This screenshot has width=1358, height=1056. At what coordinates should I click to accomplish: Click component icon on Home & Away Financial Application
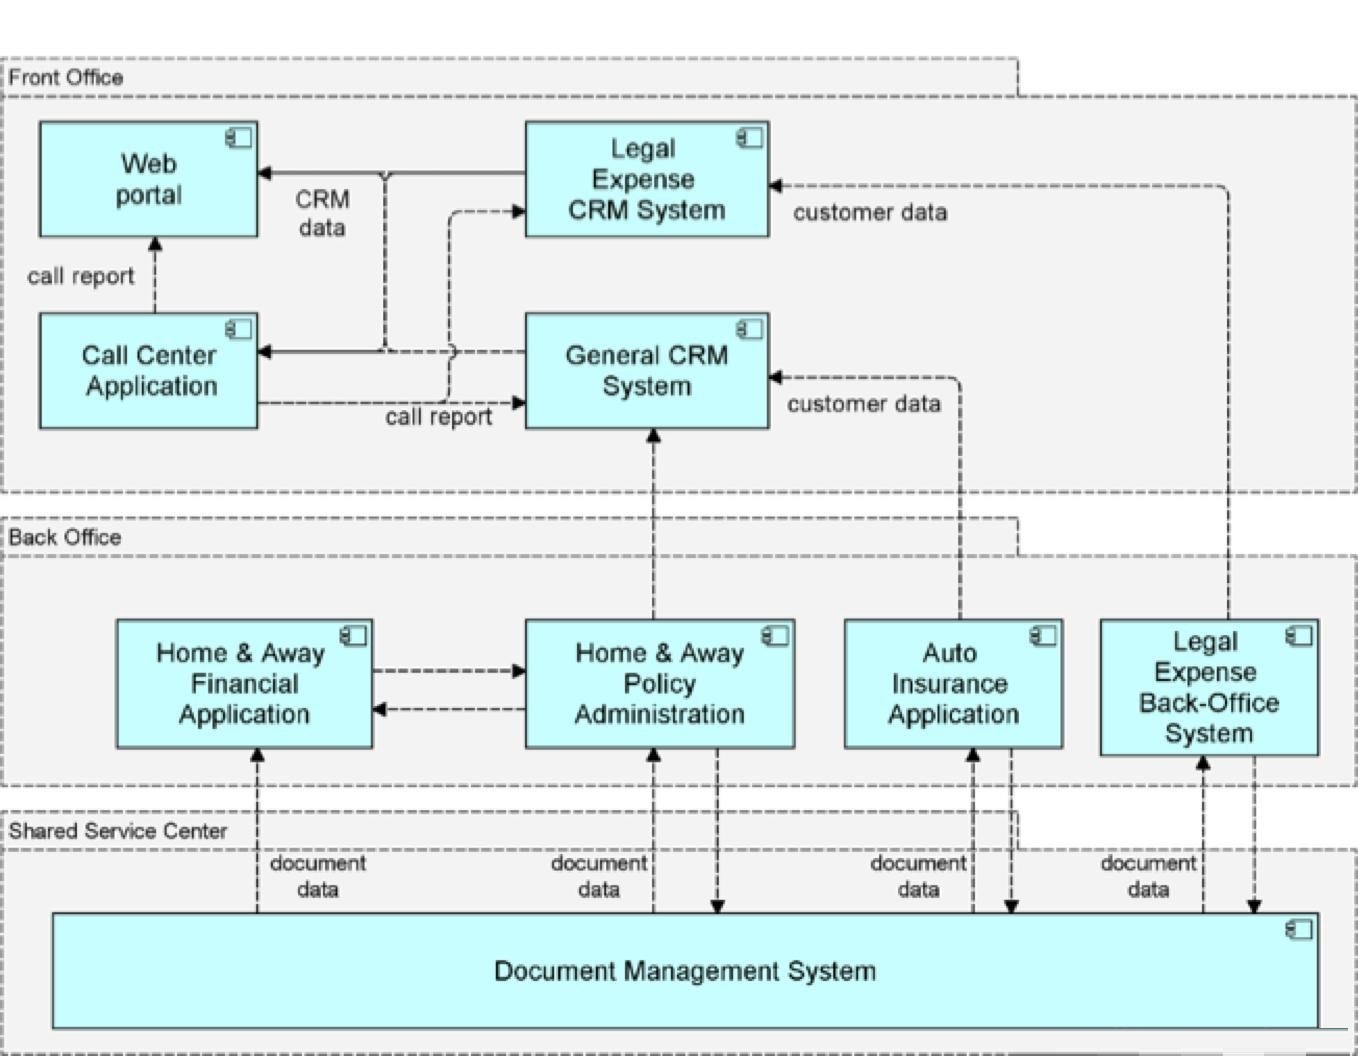point(354,636)
